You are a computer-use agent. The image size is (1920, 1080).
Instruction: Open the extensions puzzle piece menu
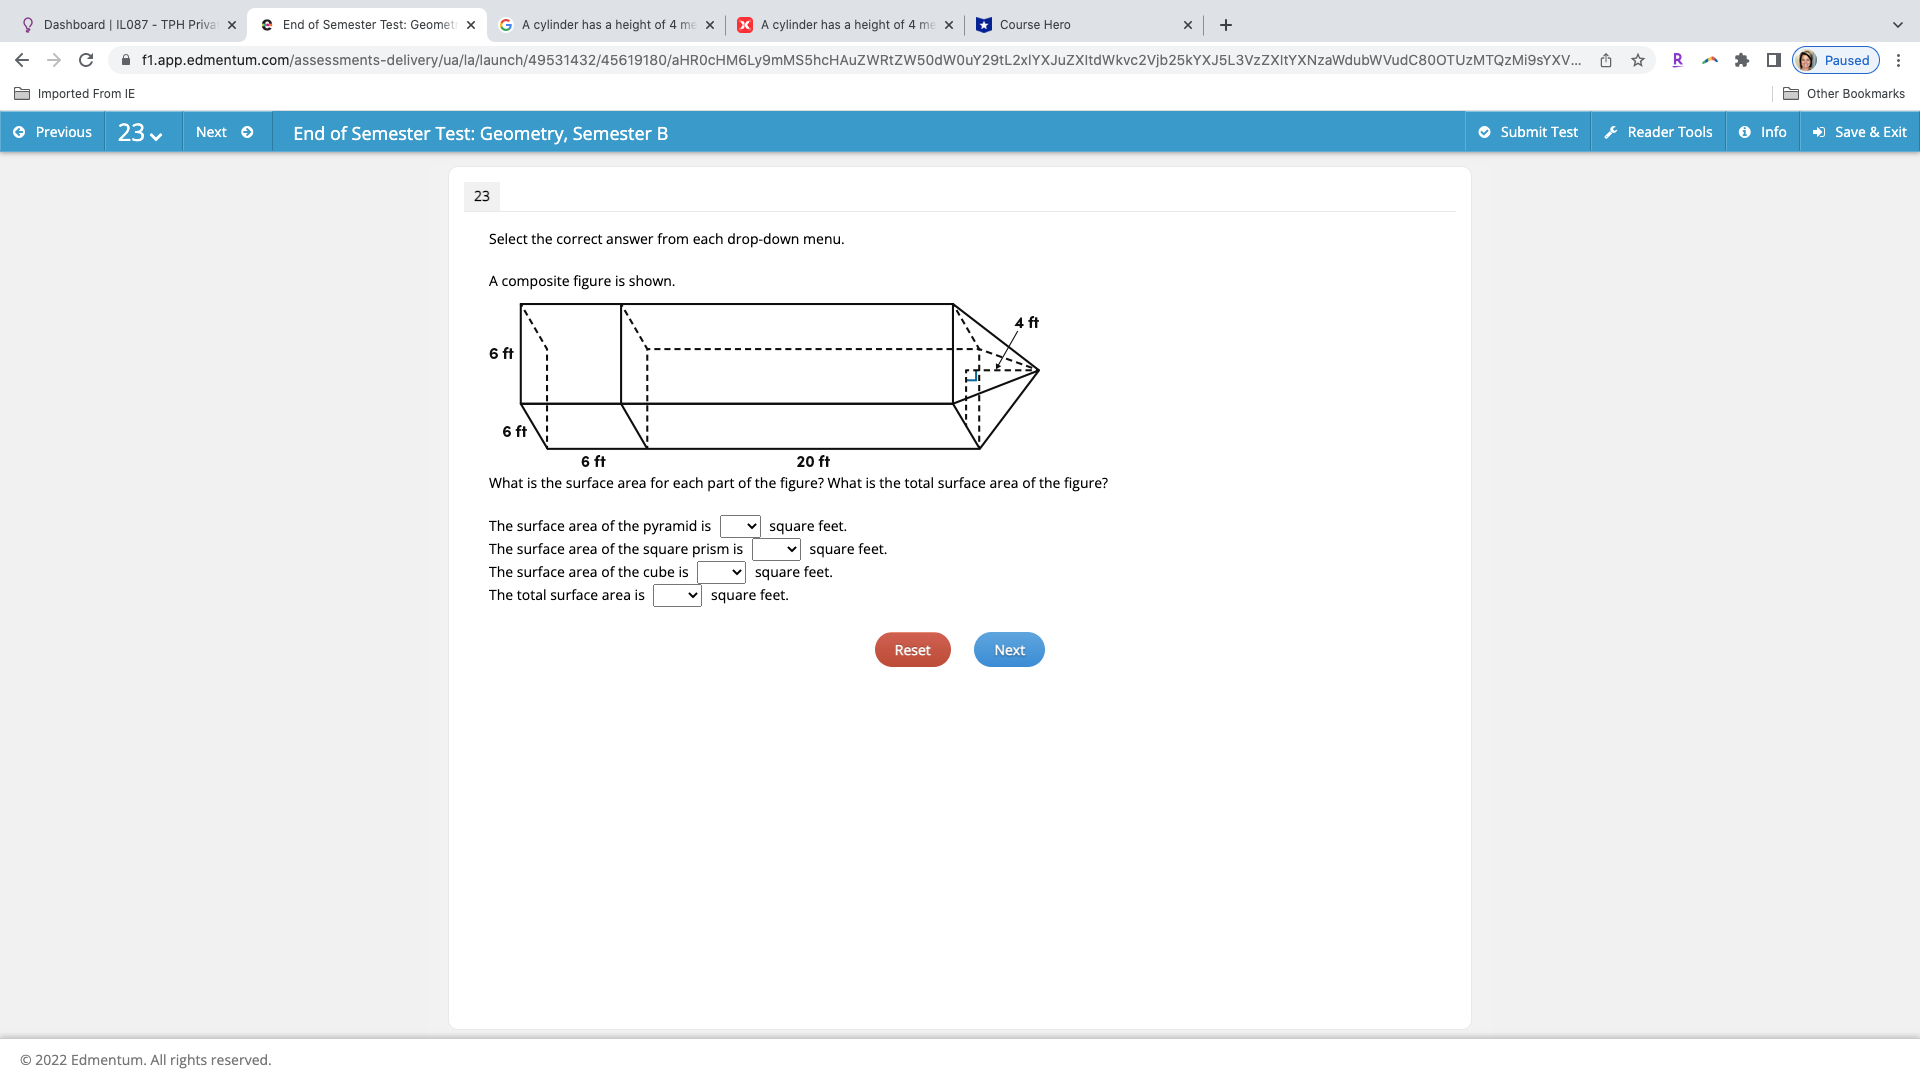tap(1742, 60)
